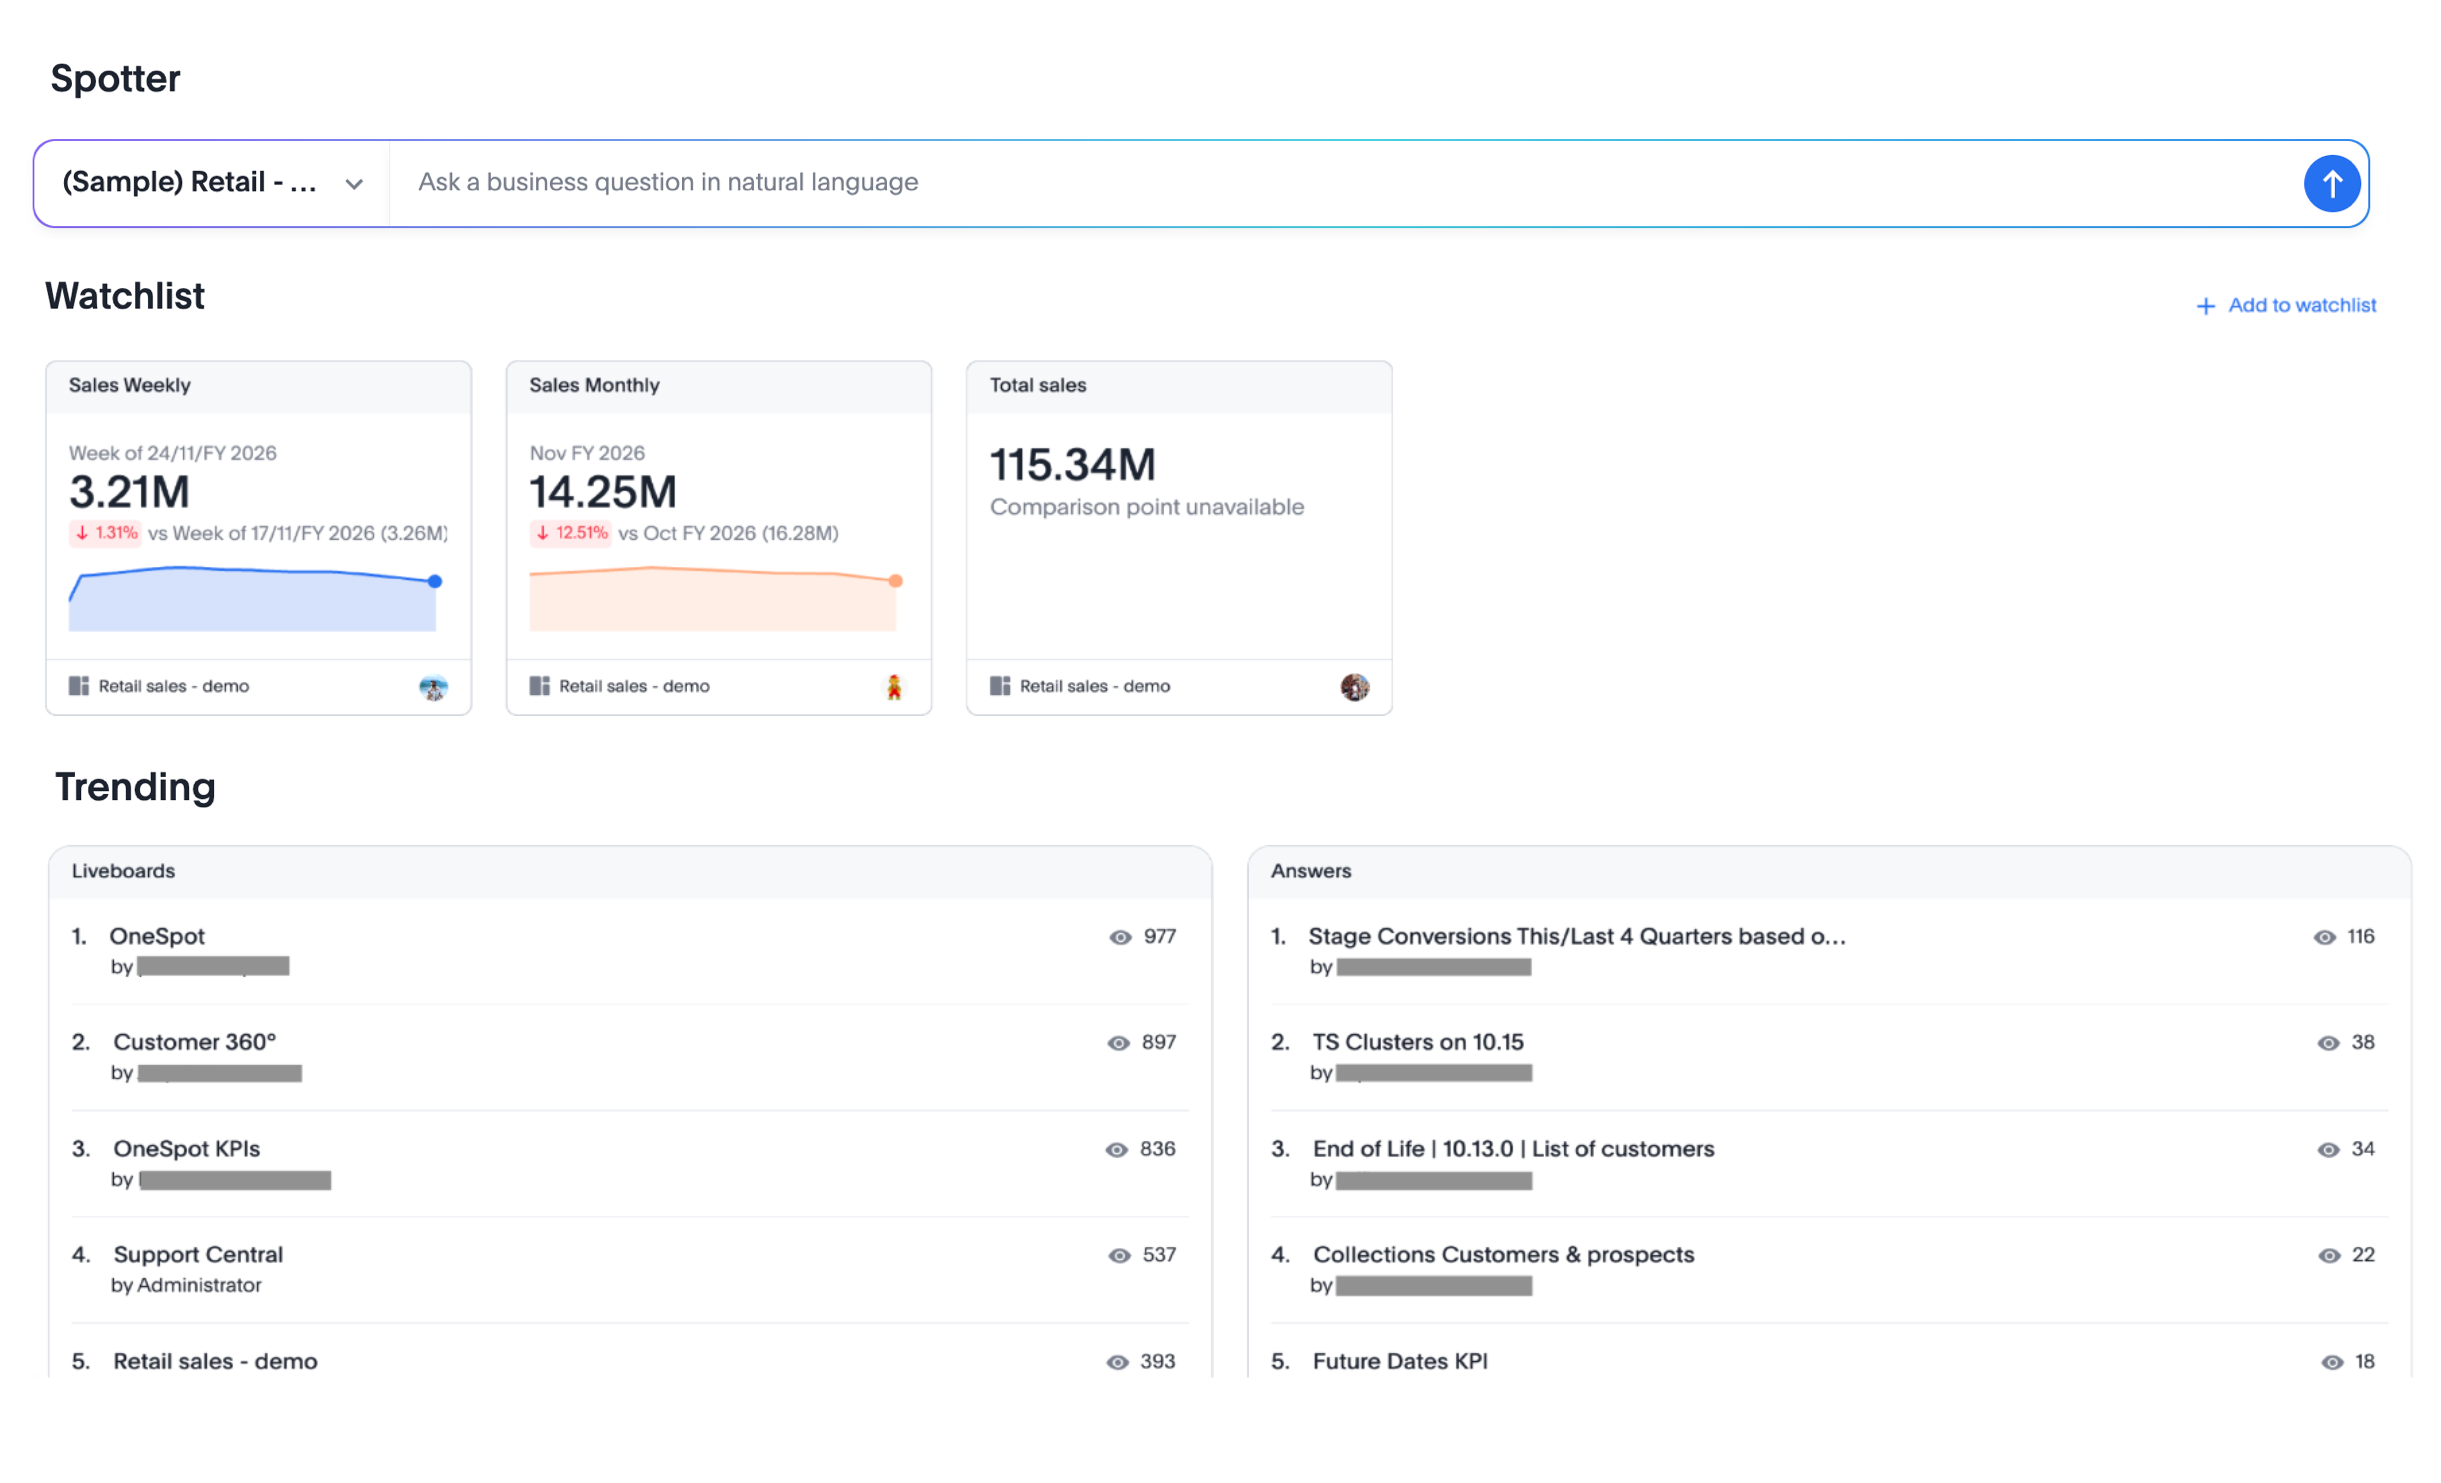Click the Sales Monthly orange sparkline chart
This screenshot has height=1483, width=2441.
point(716,598)
